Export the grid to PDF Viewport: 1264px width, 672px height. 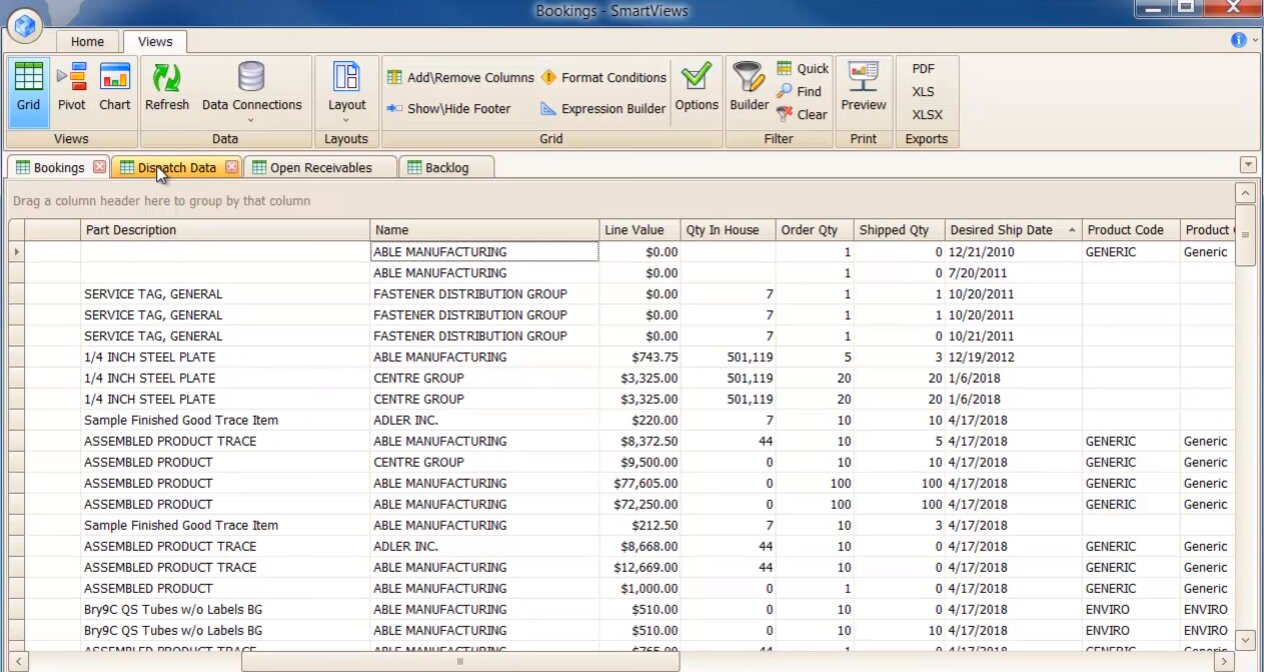[923, 69]
